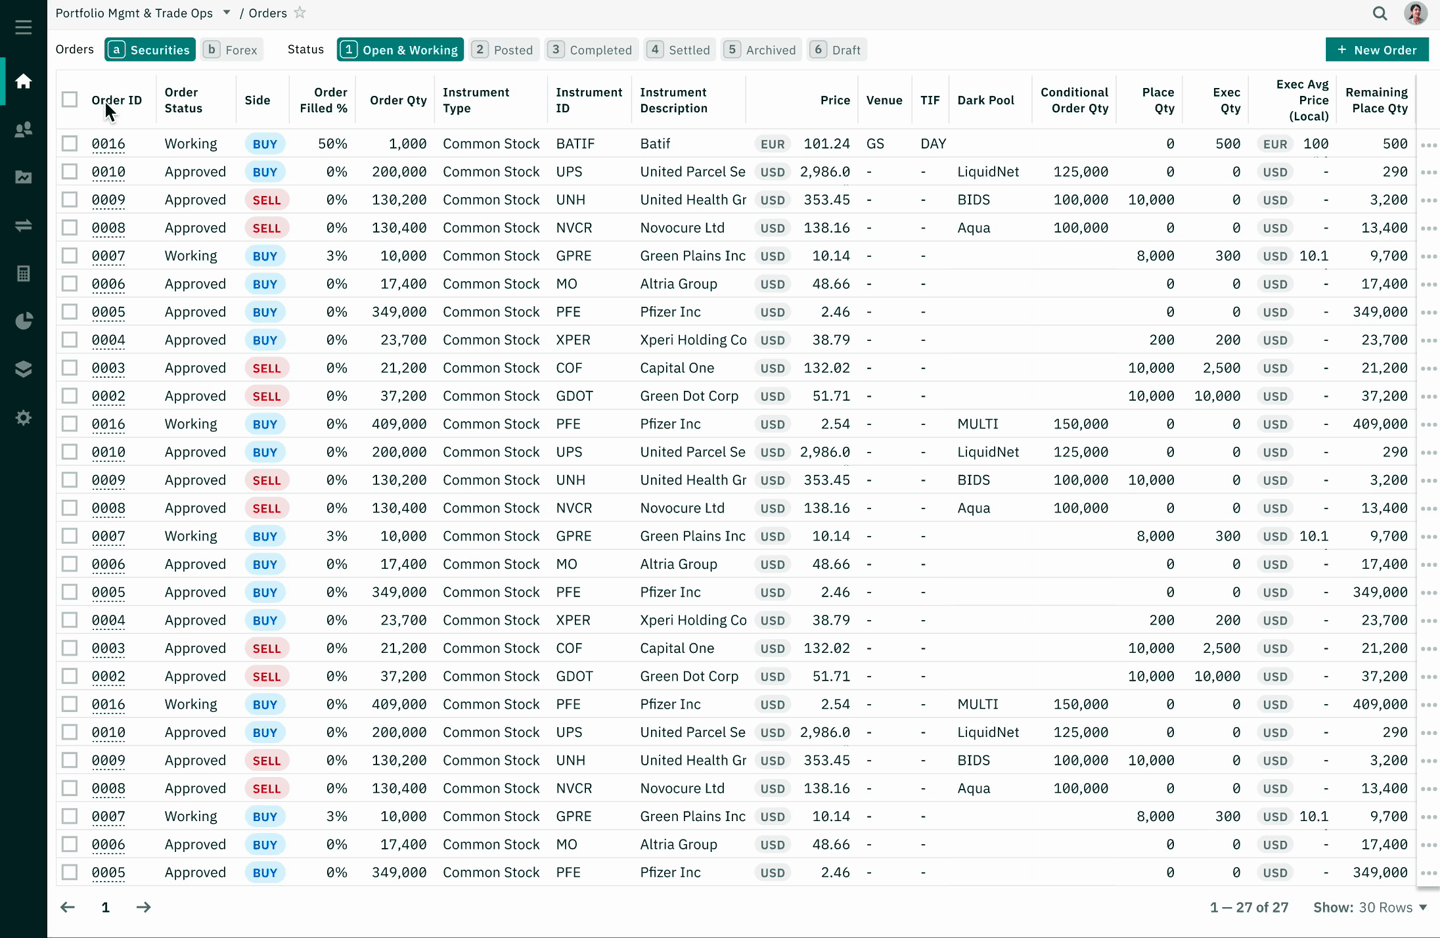Open the hamburger menu in sidebar

tap(23, 27)
